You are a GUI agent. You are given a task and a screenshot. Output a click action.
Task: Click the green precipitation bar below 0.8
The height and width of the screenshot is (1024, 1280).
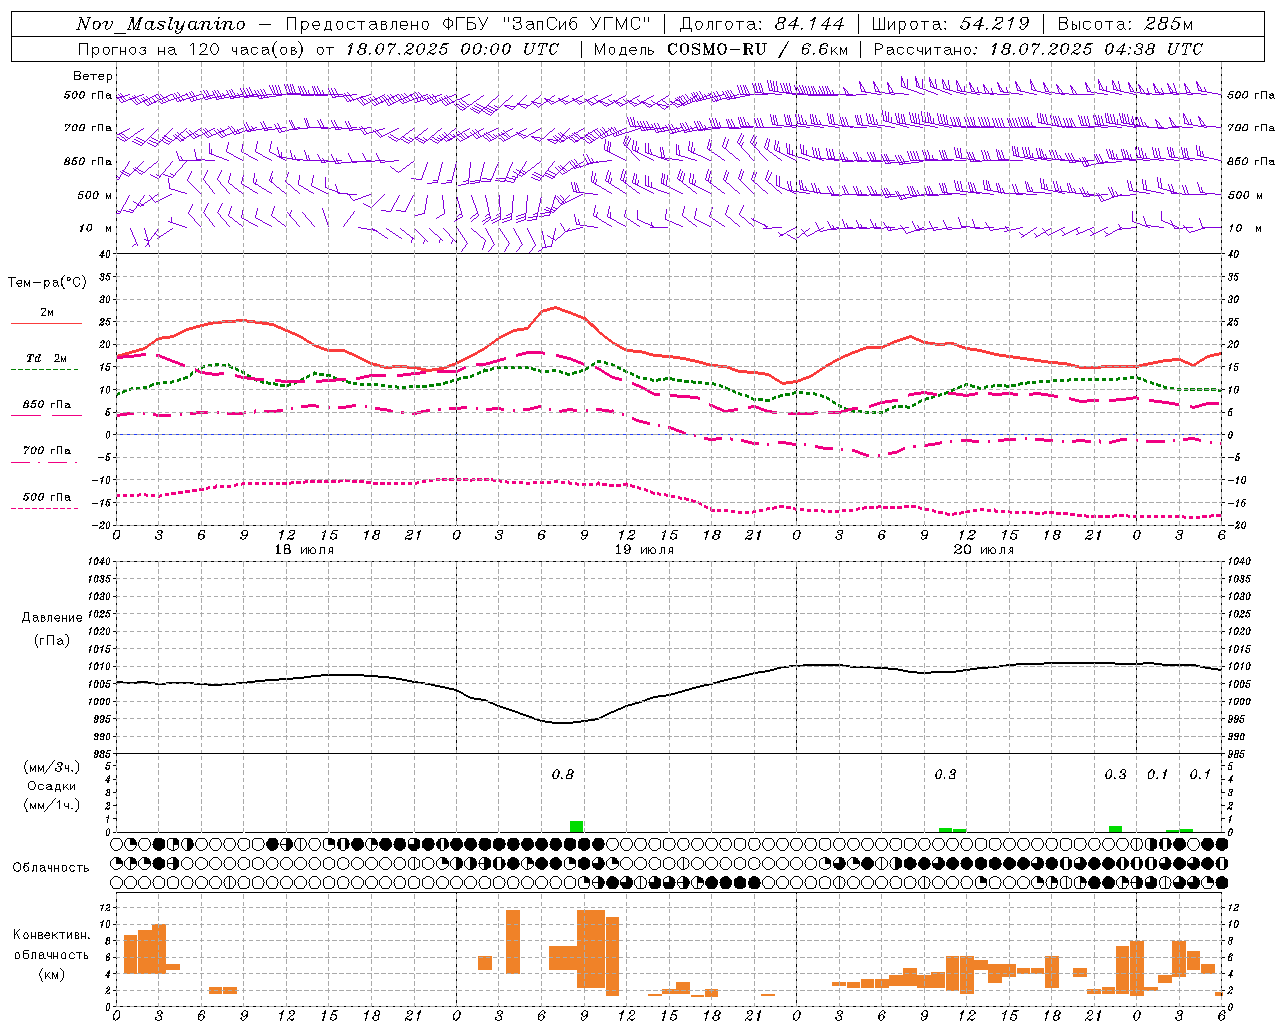(x=576, y=826)
